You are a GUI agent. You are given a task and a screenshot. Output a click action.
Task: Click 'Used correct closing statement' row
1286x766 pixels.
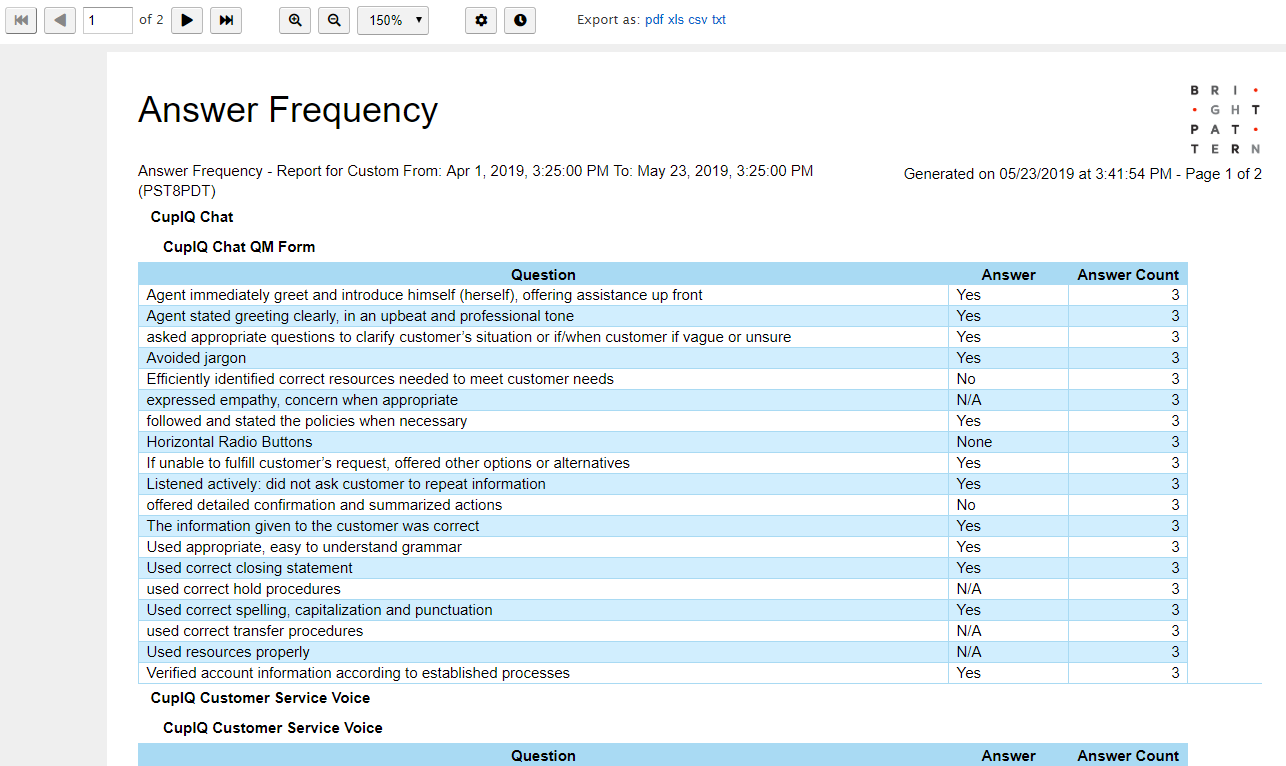pos(663,568)
